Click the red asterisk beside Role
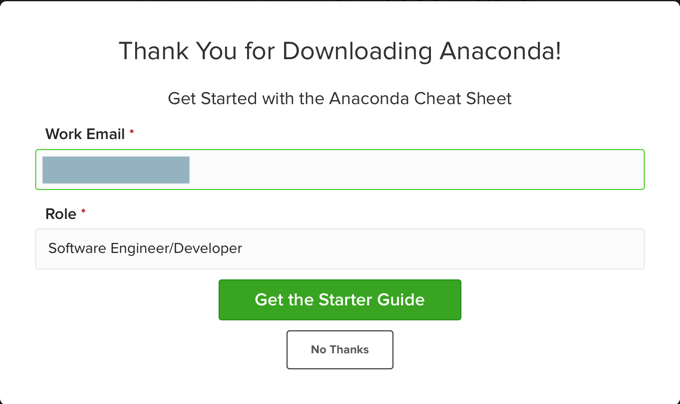 84,213
